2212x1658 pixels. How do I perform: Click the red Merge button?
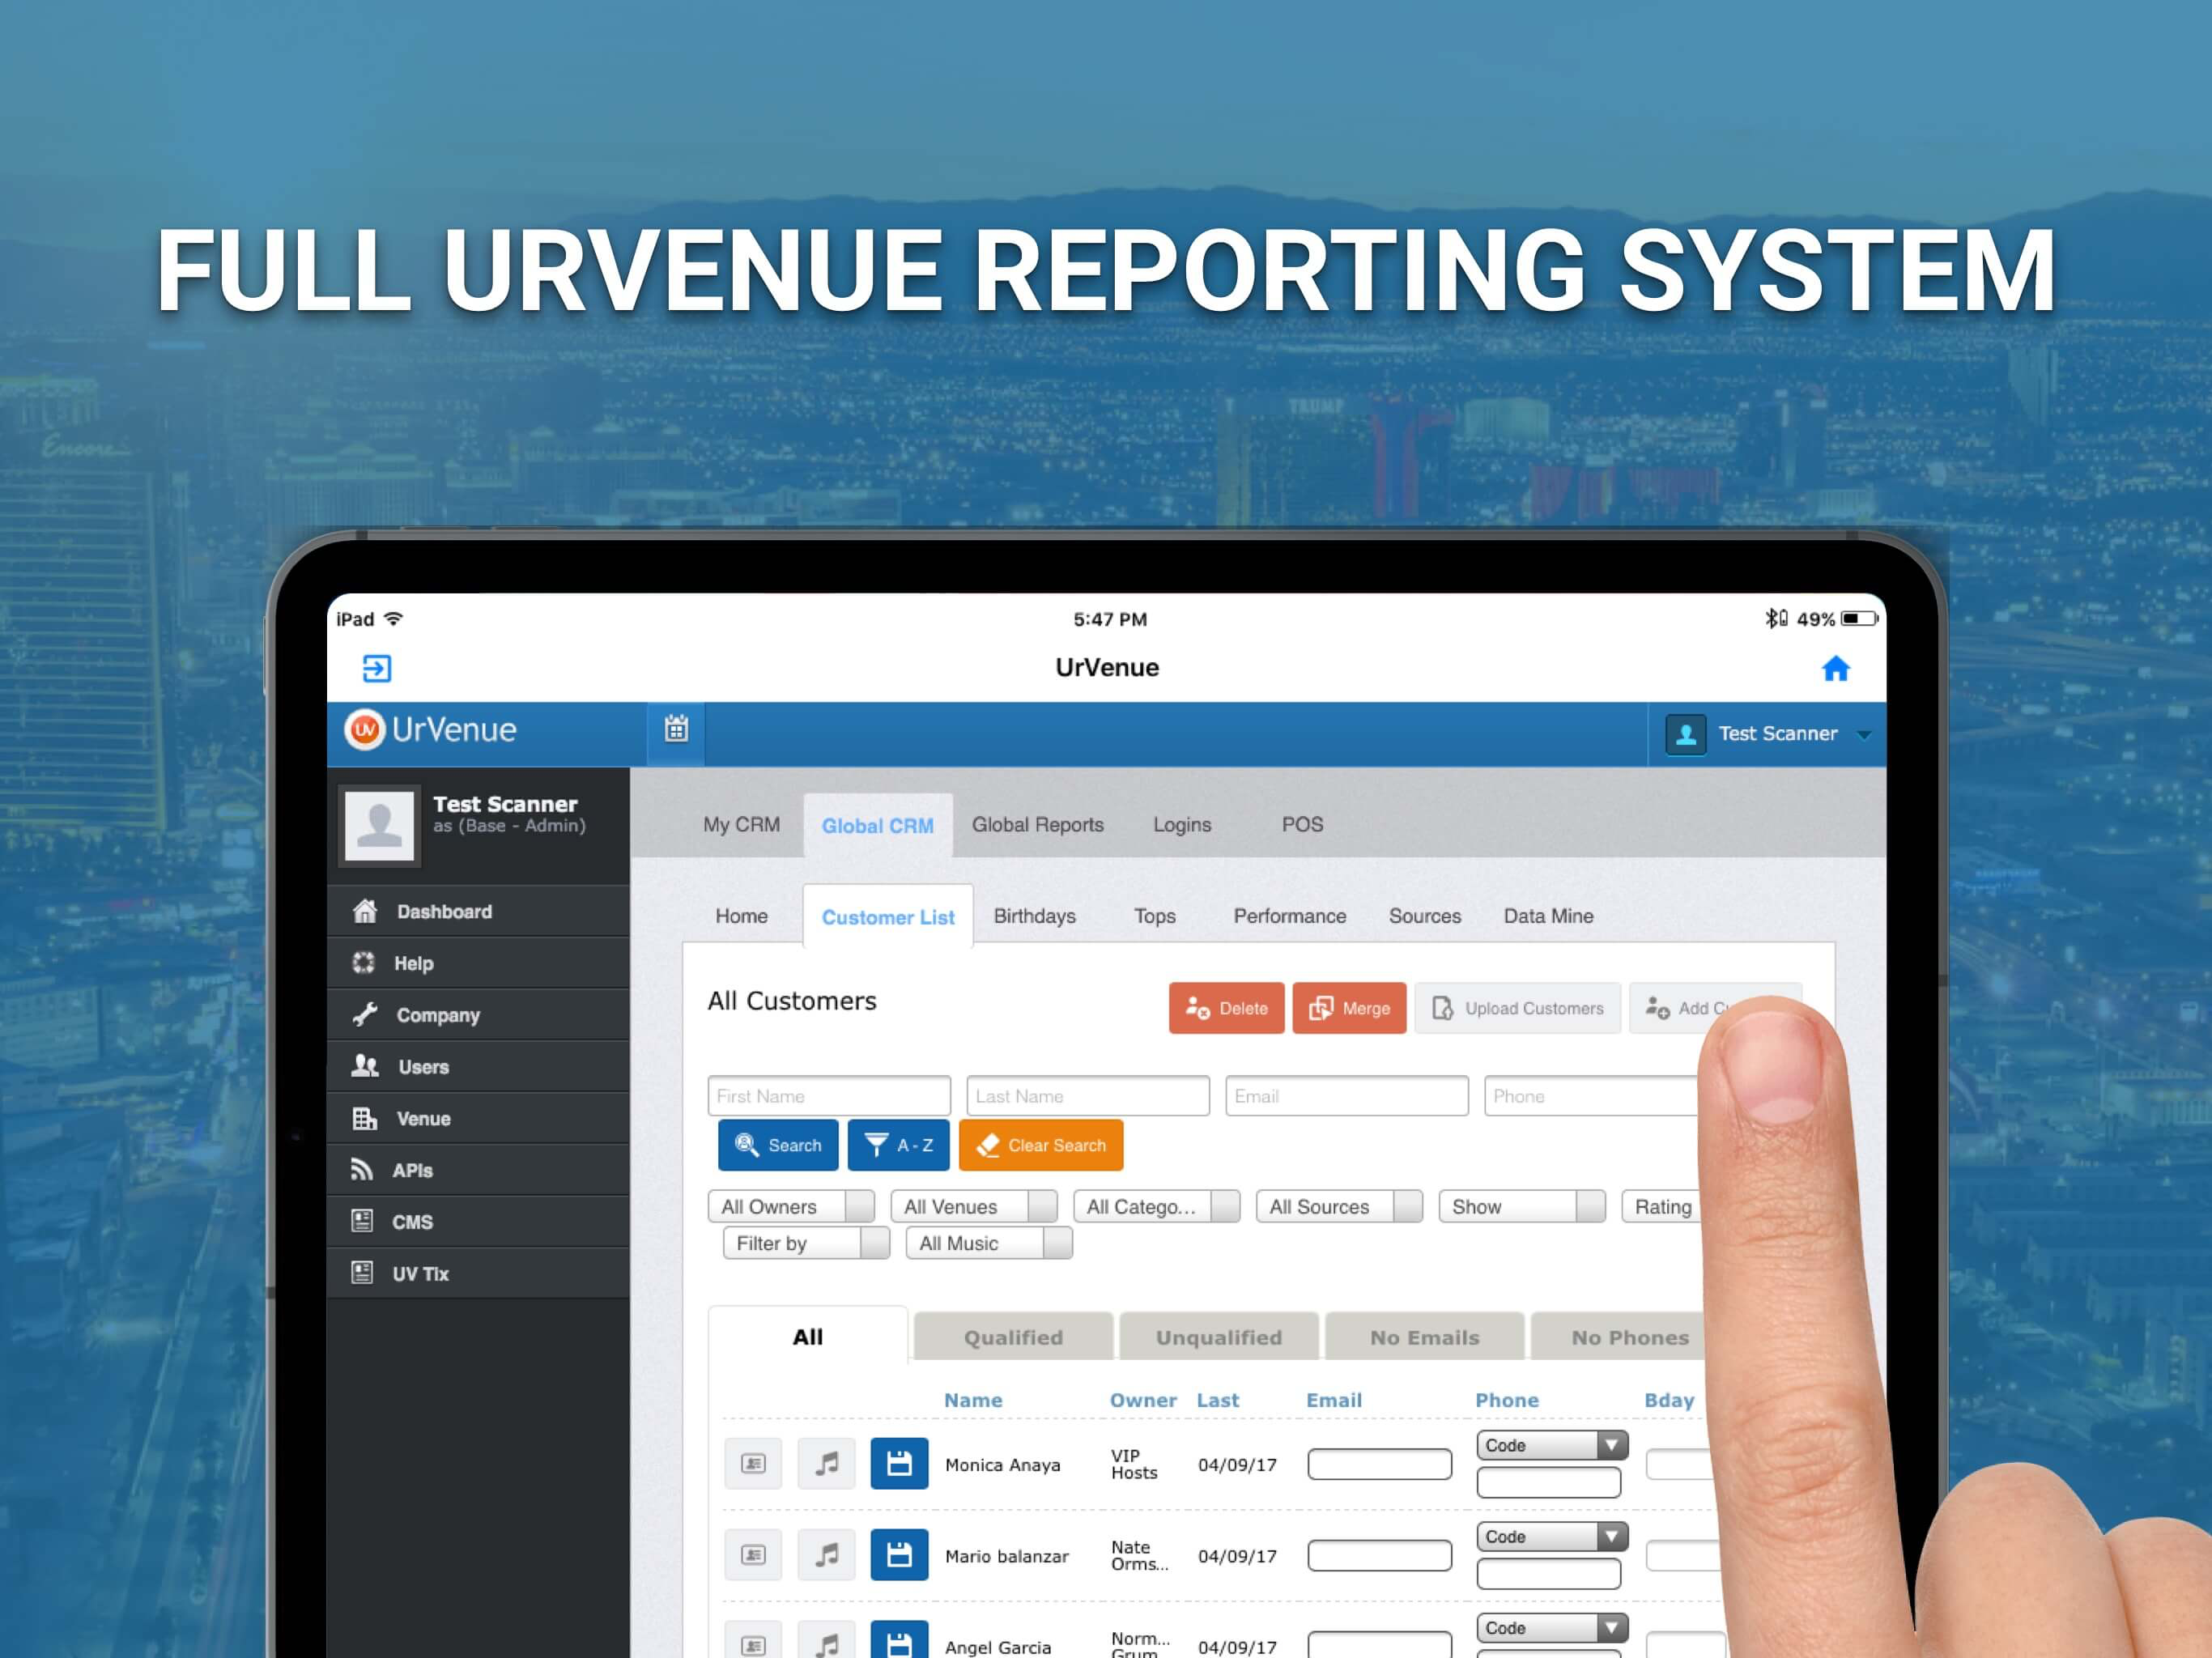[1348, 1008]
